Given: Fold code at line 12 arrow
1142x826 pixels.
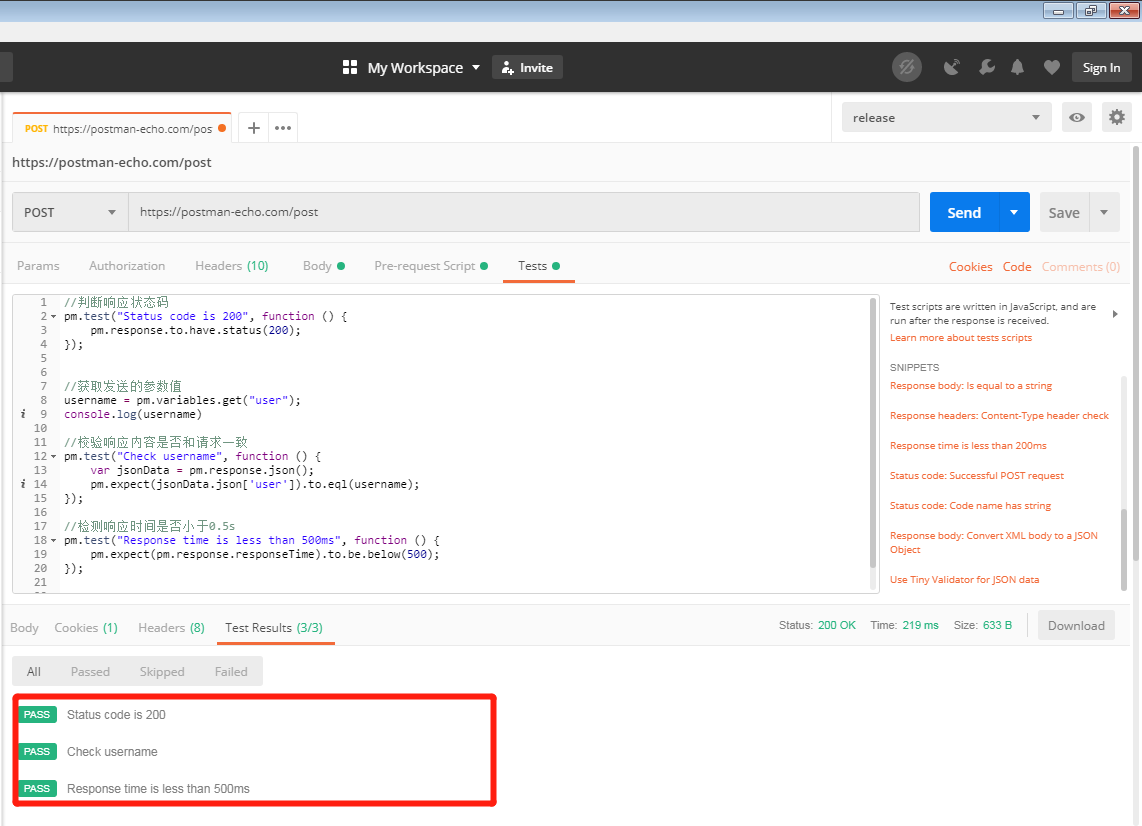Looking at the screenshot, I should 53,457.
